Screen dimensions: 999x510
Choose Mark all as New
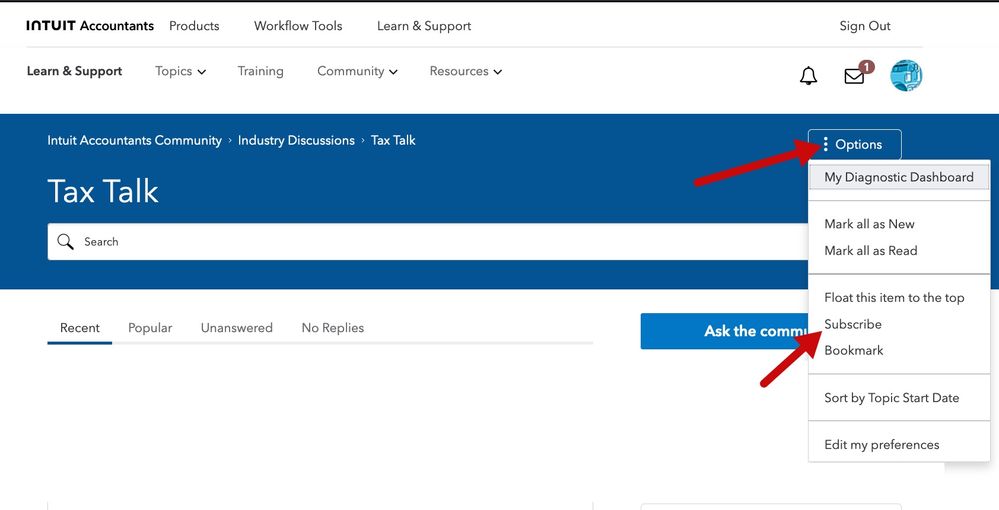pyautogui.click(x=870, y=224)
